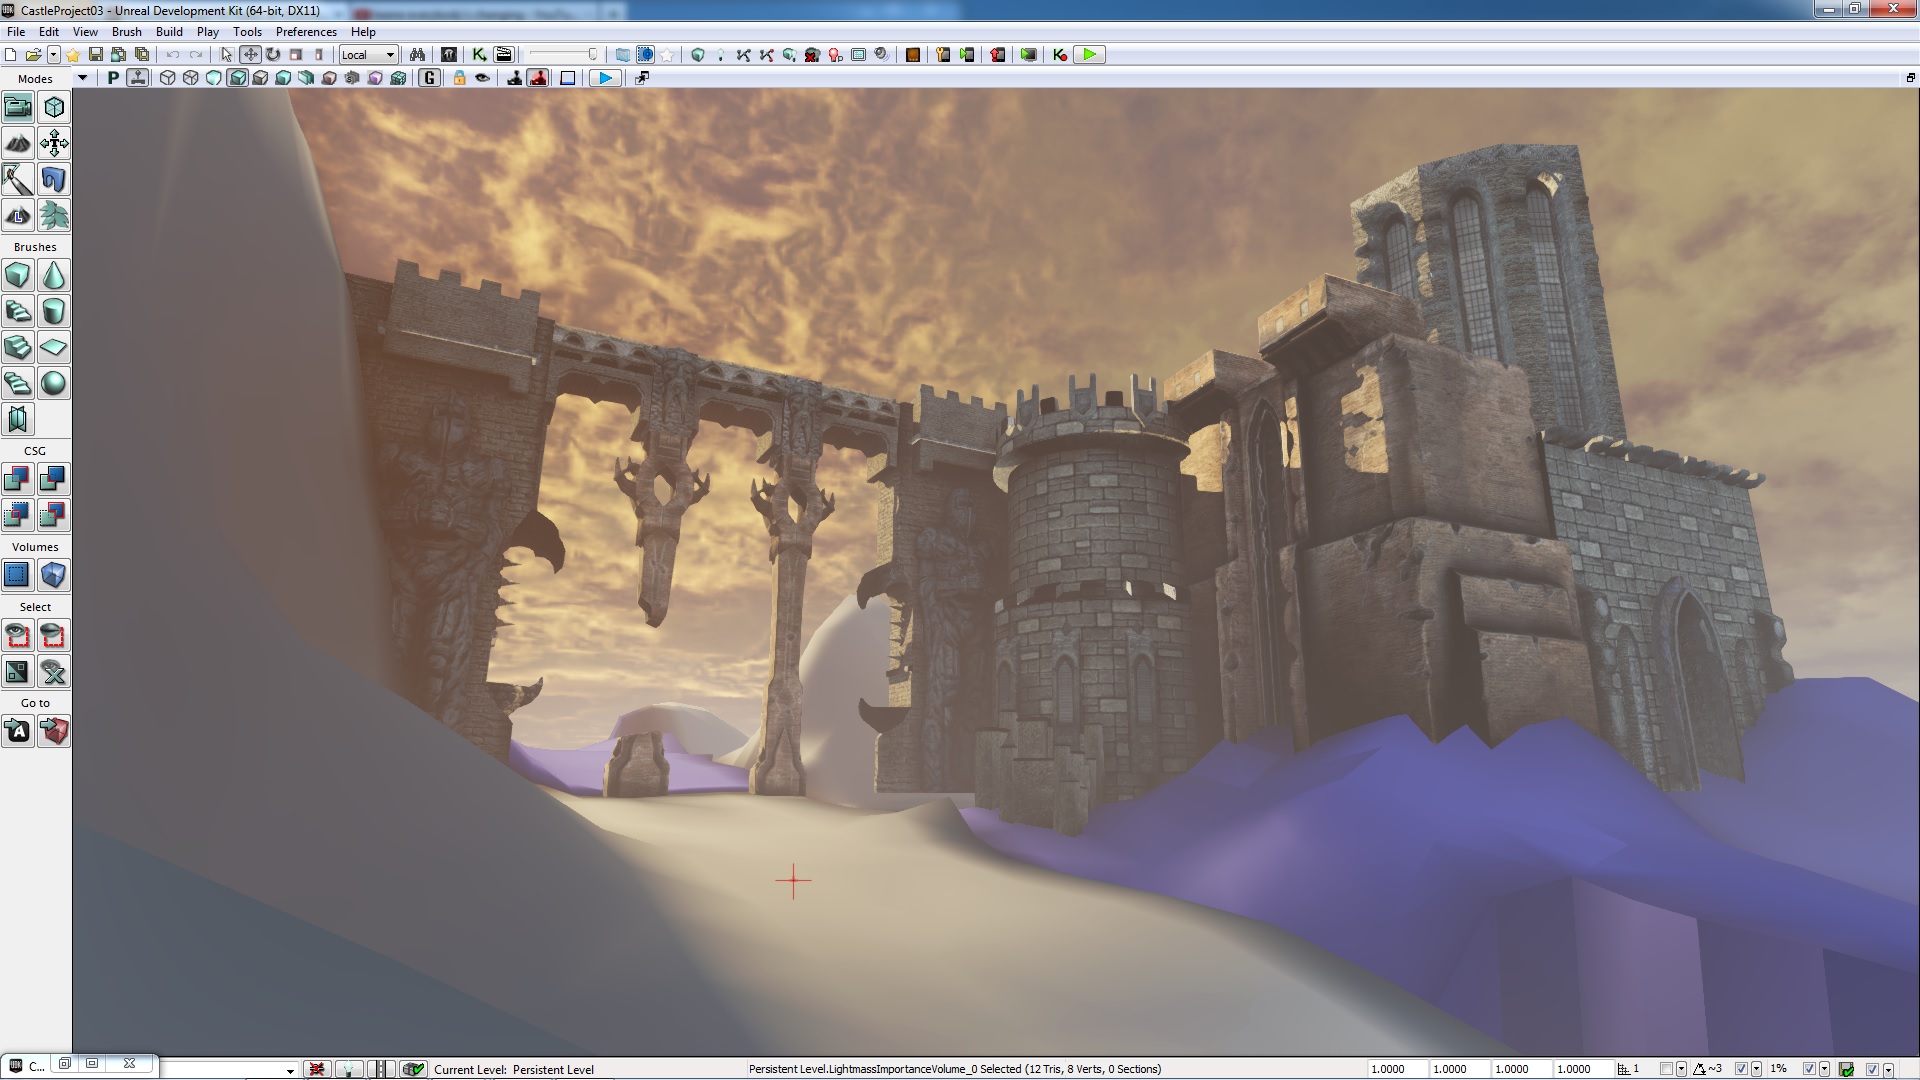Click the CSG Subtract button
The width and height of the screenshot is (1920, 1080).
pos(54,479)
